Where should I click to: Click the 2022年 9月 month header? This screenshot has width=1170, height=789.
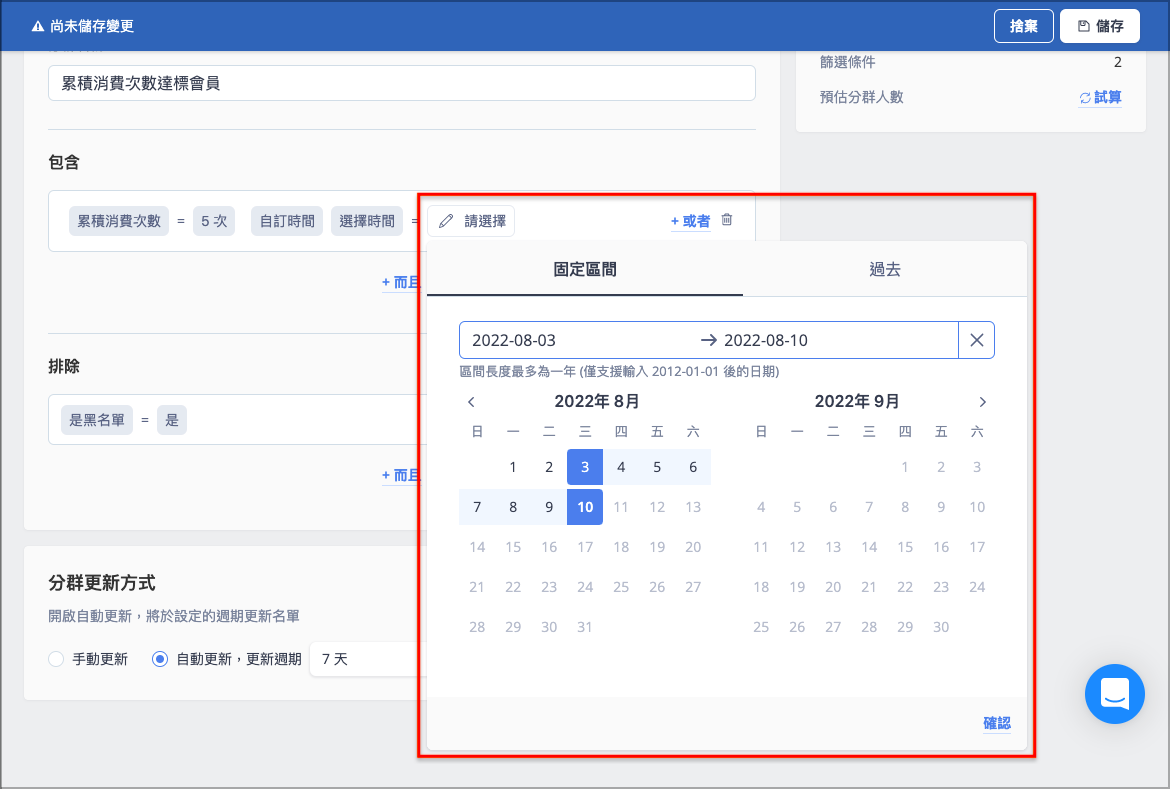857,402
